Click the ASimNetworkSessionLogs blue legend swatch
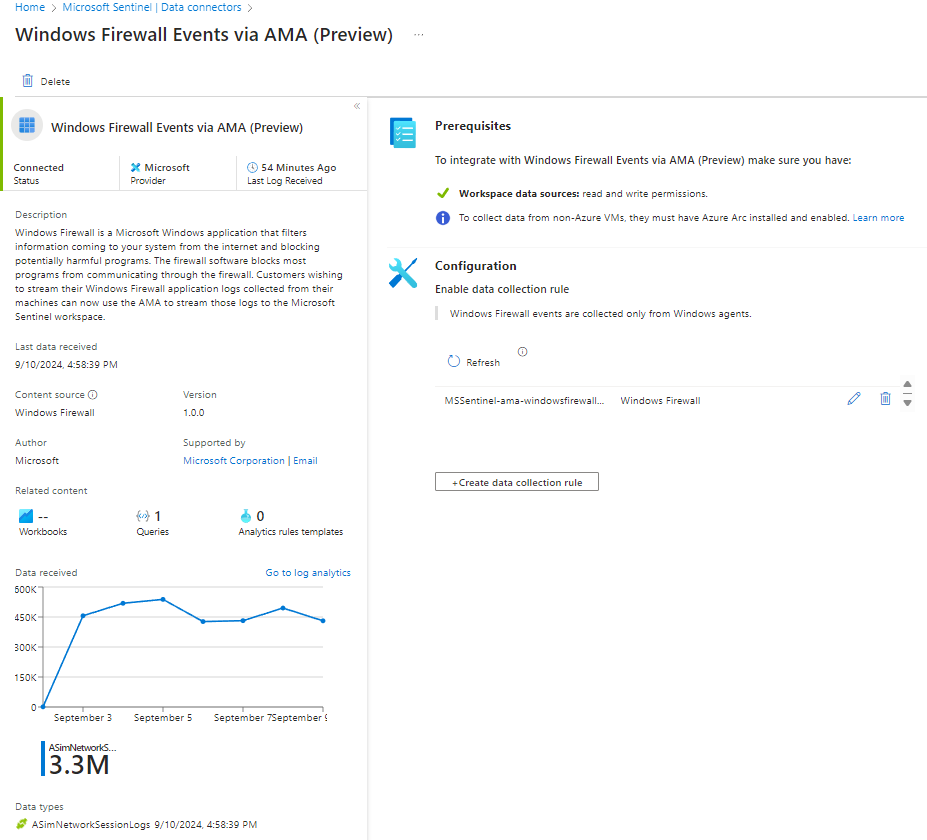 click(x=43, y=759)
